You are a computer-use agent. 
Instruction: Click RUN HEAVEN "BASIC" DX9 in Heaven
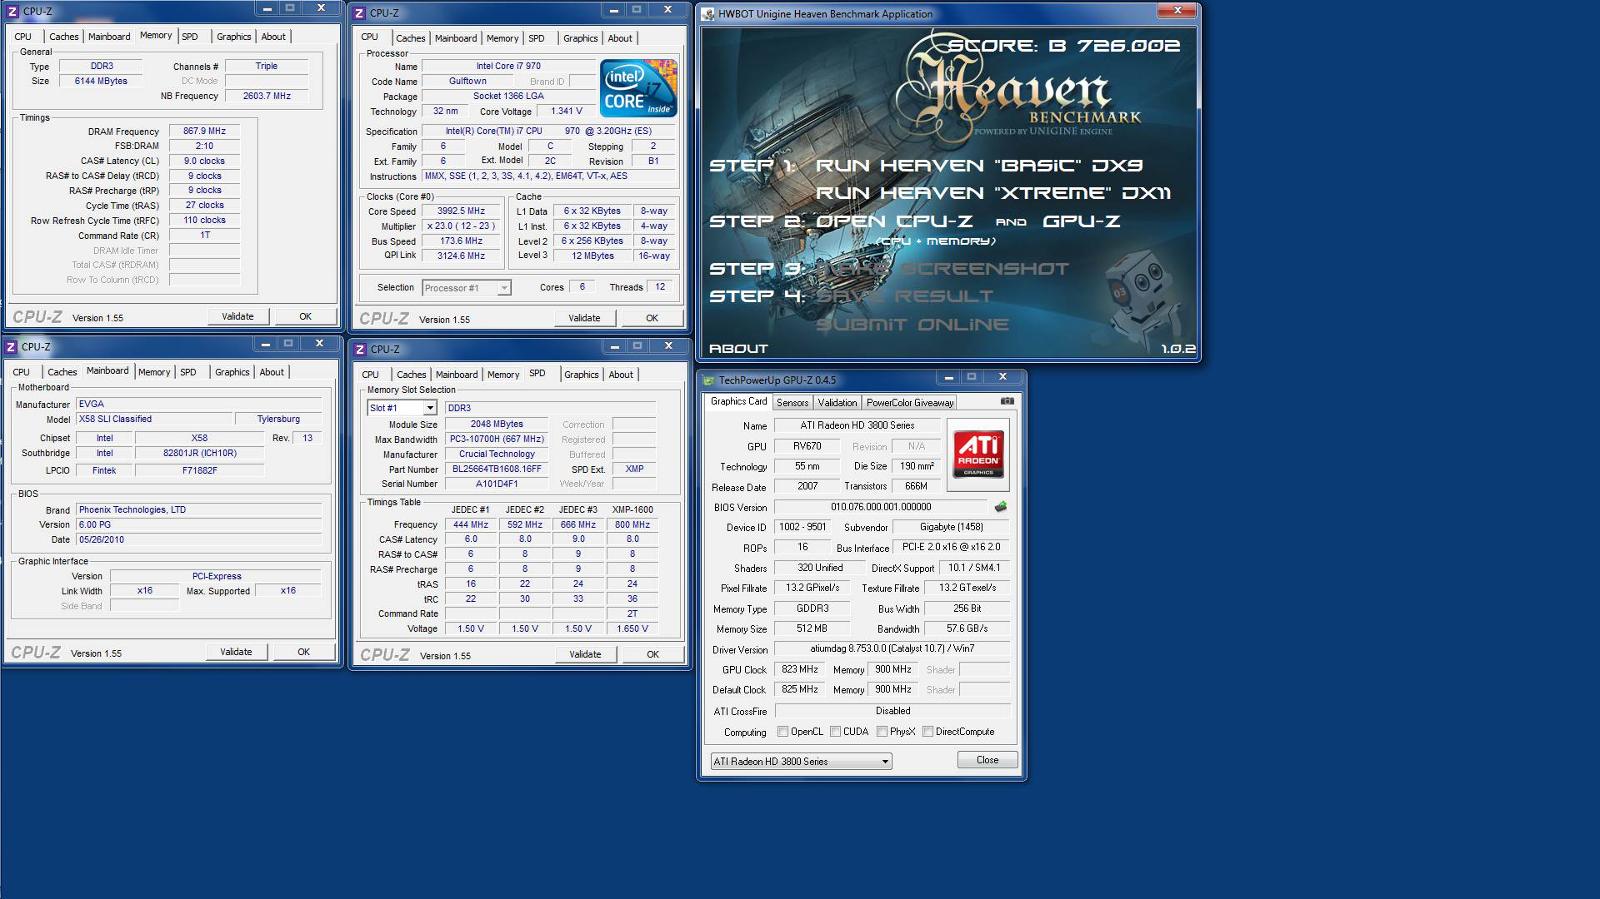click(979, 166)
